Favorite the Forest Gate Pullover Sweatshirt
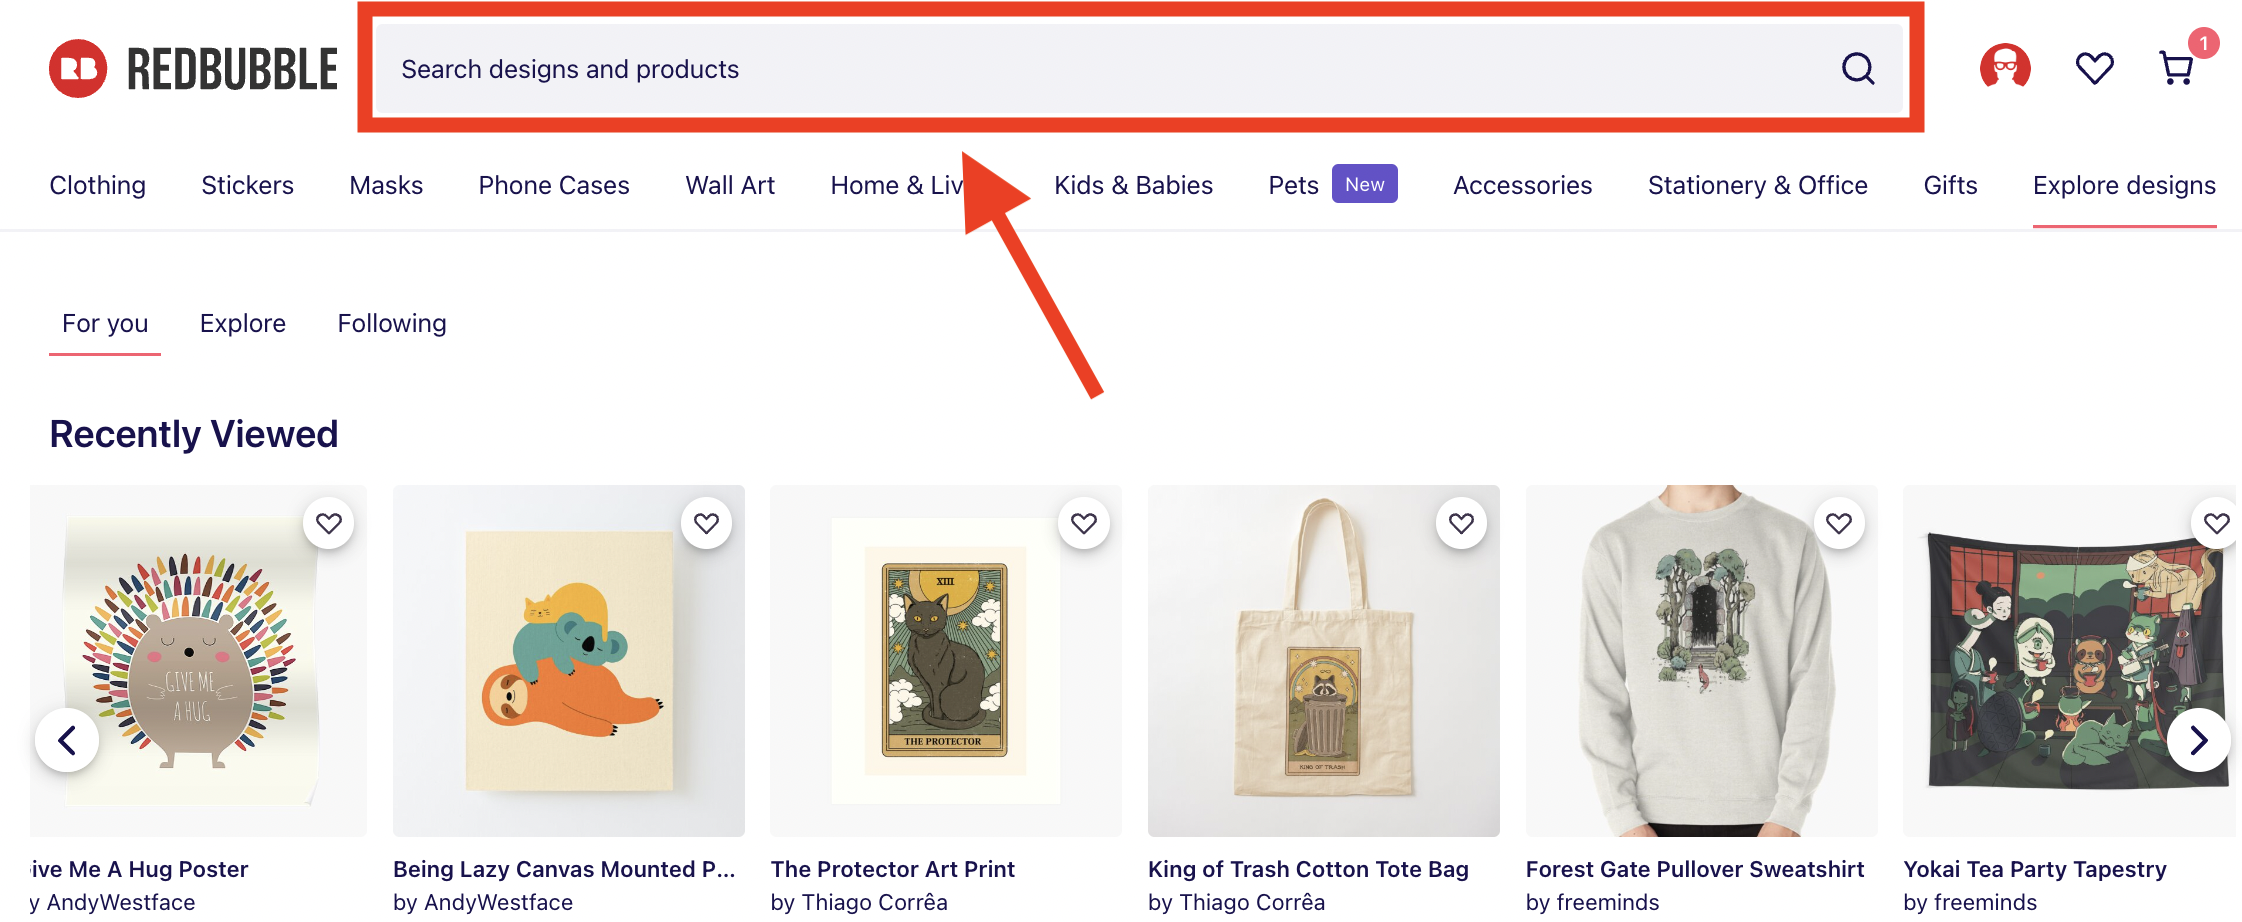 click(1839, 523)
